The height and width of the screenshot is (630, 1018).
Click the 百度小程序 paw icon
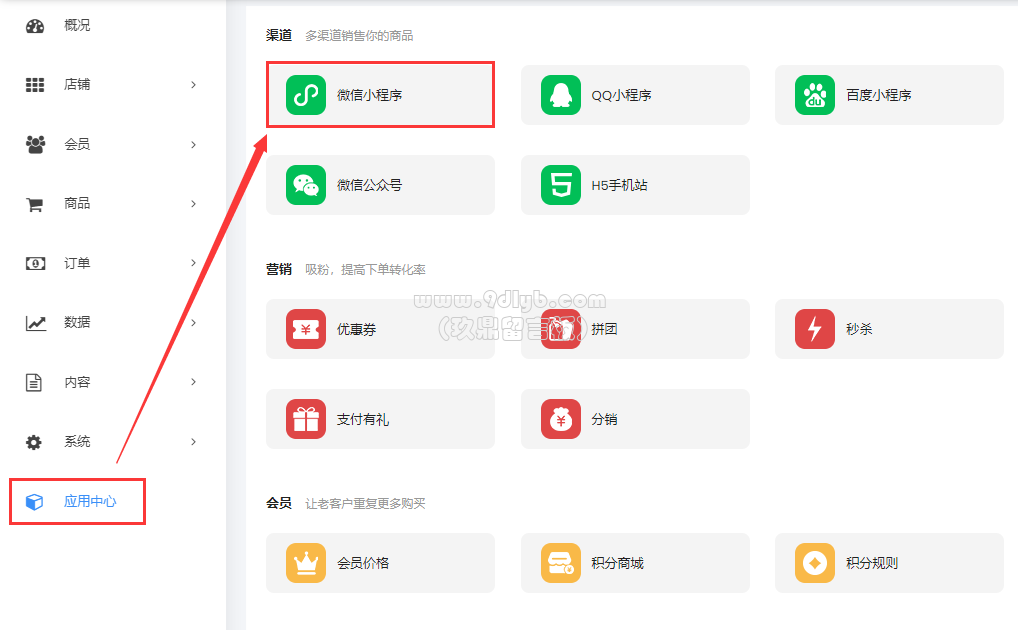(815, 95)
